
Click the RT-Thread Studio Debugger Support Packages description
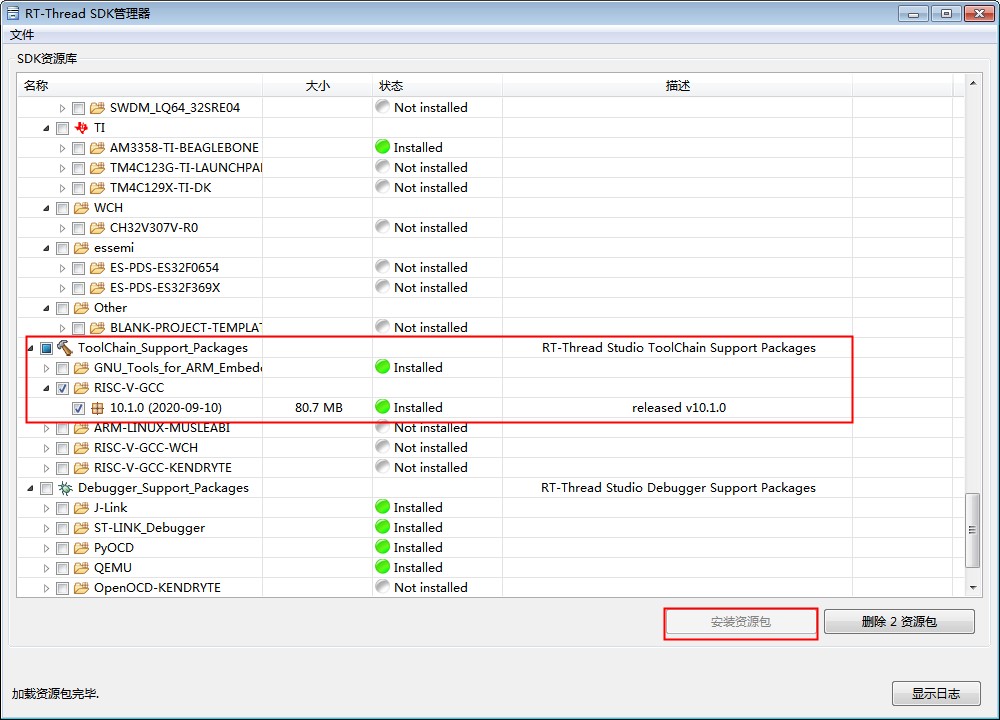(x=679, y=488)
